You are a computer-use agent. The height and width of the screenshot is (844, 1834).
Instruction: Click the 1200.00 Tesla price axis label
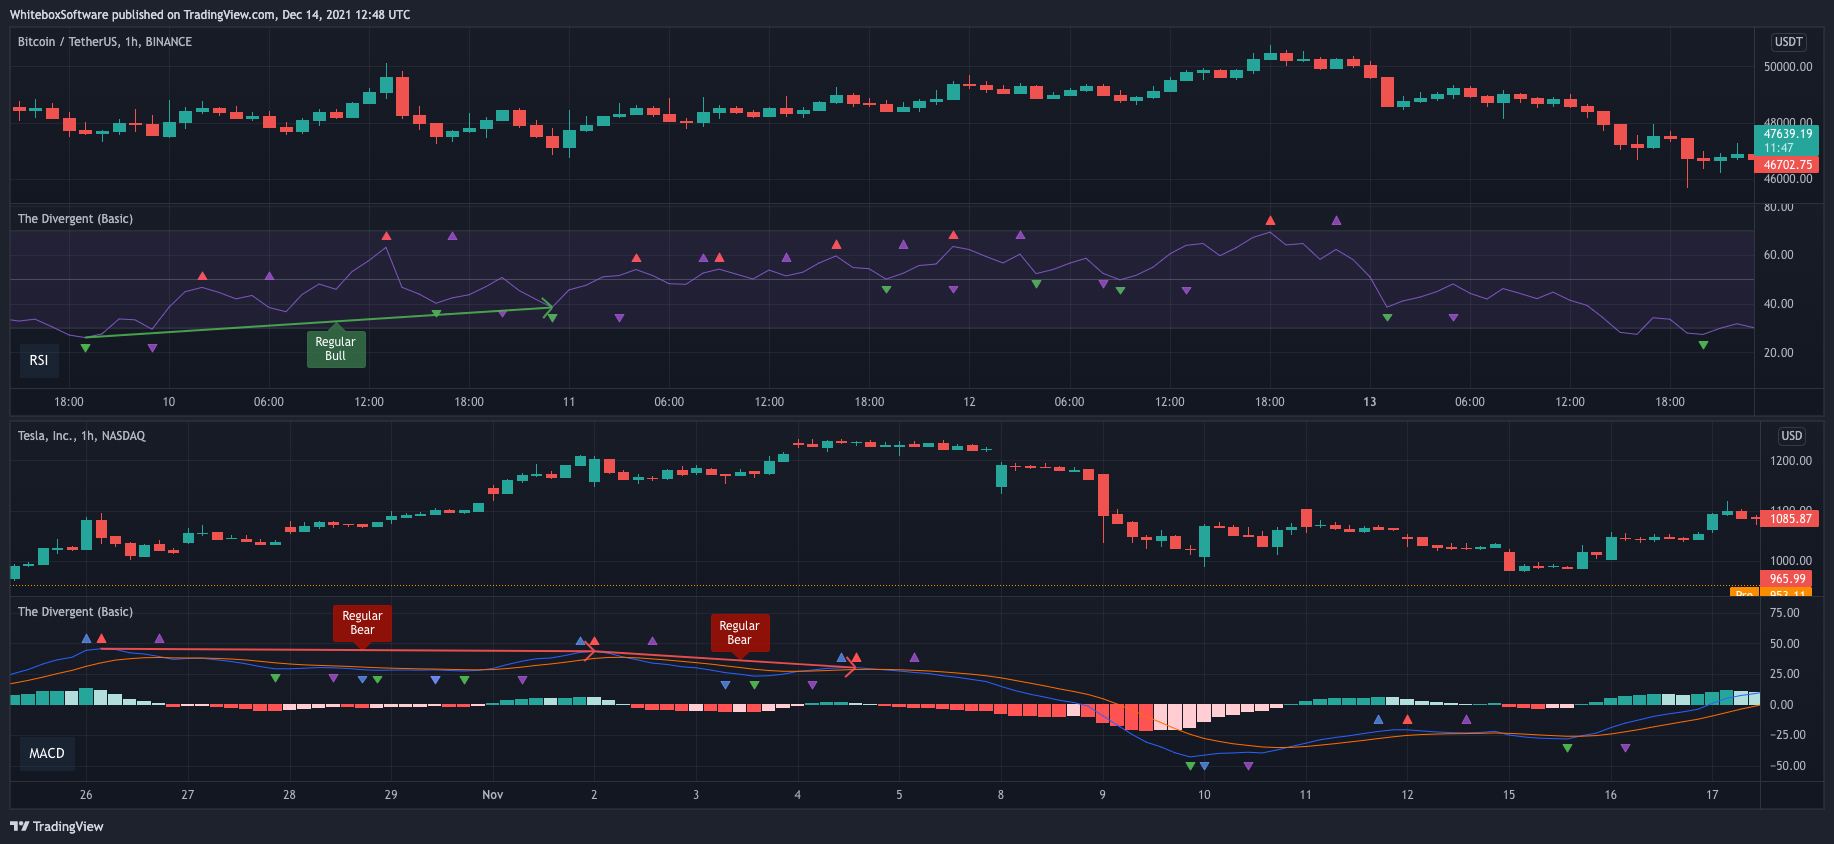point(1791,461)
